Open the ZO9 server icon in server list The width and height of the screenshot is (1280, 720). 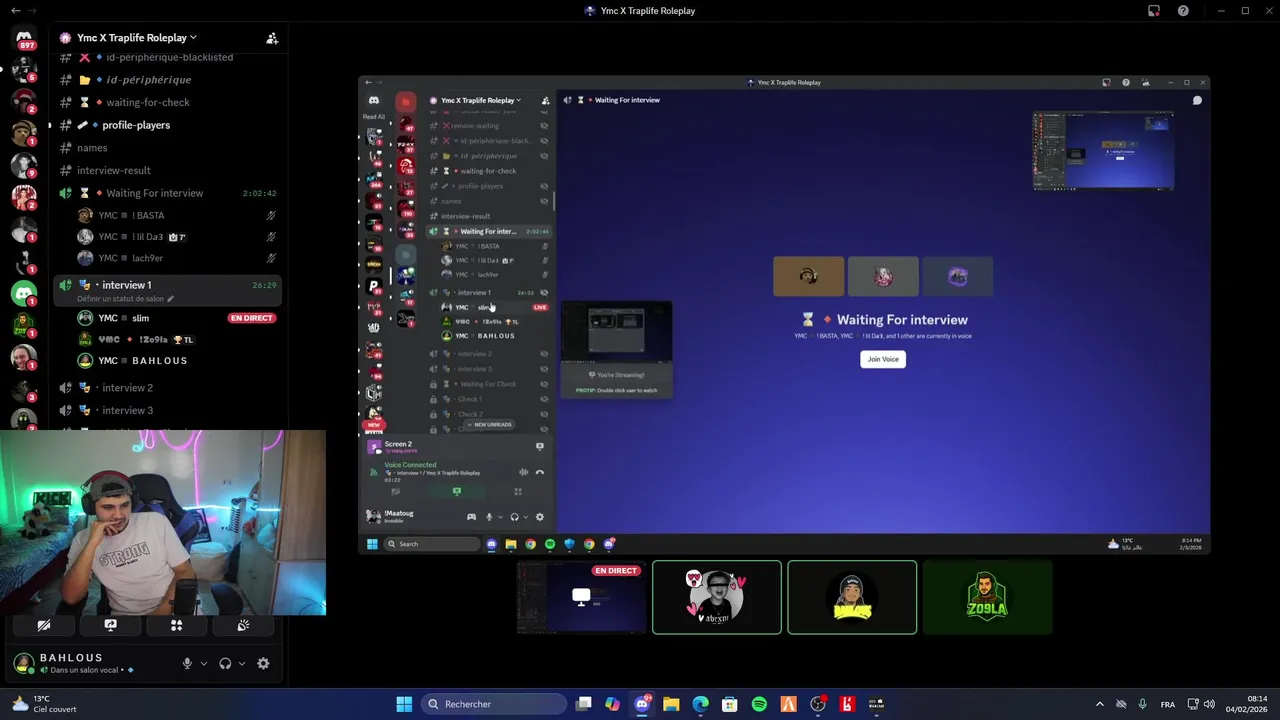coord(24,325)
